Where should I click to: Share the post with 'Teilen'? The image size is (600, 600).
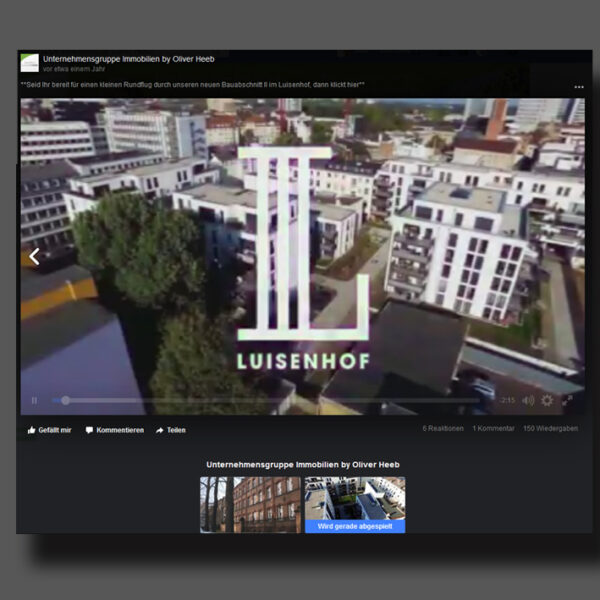click(x=171, y=430)
